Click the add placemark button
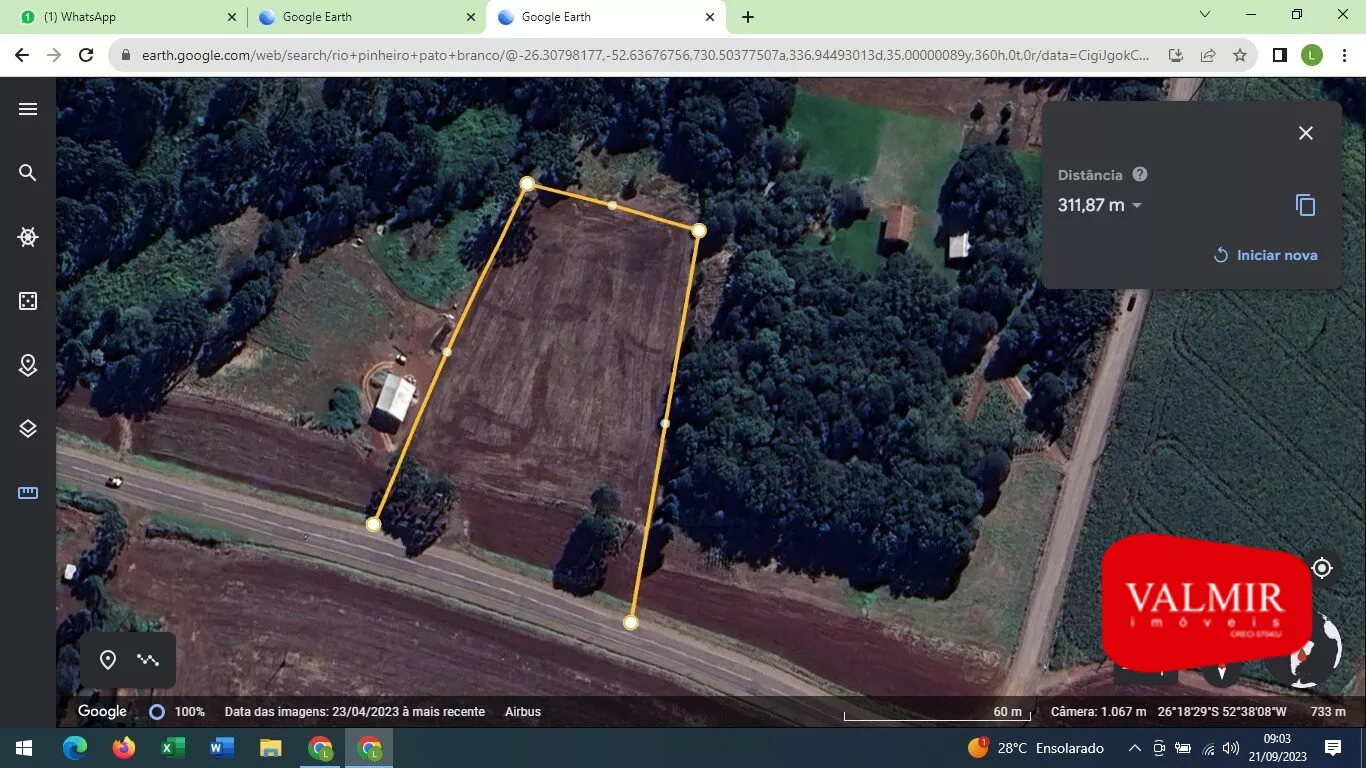 (x=108, y=660)
